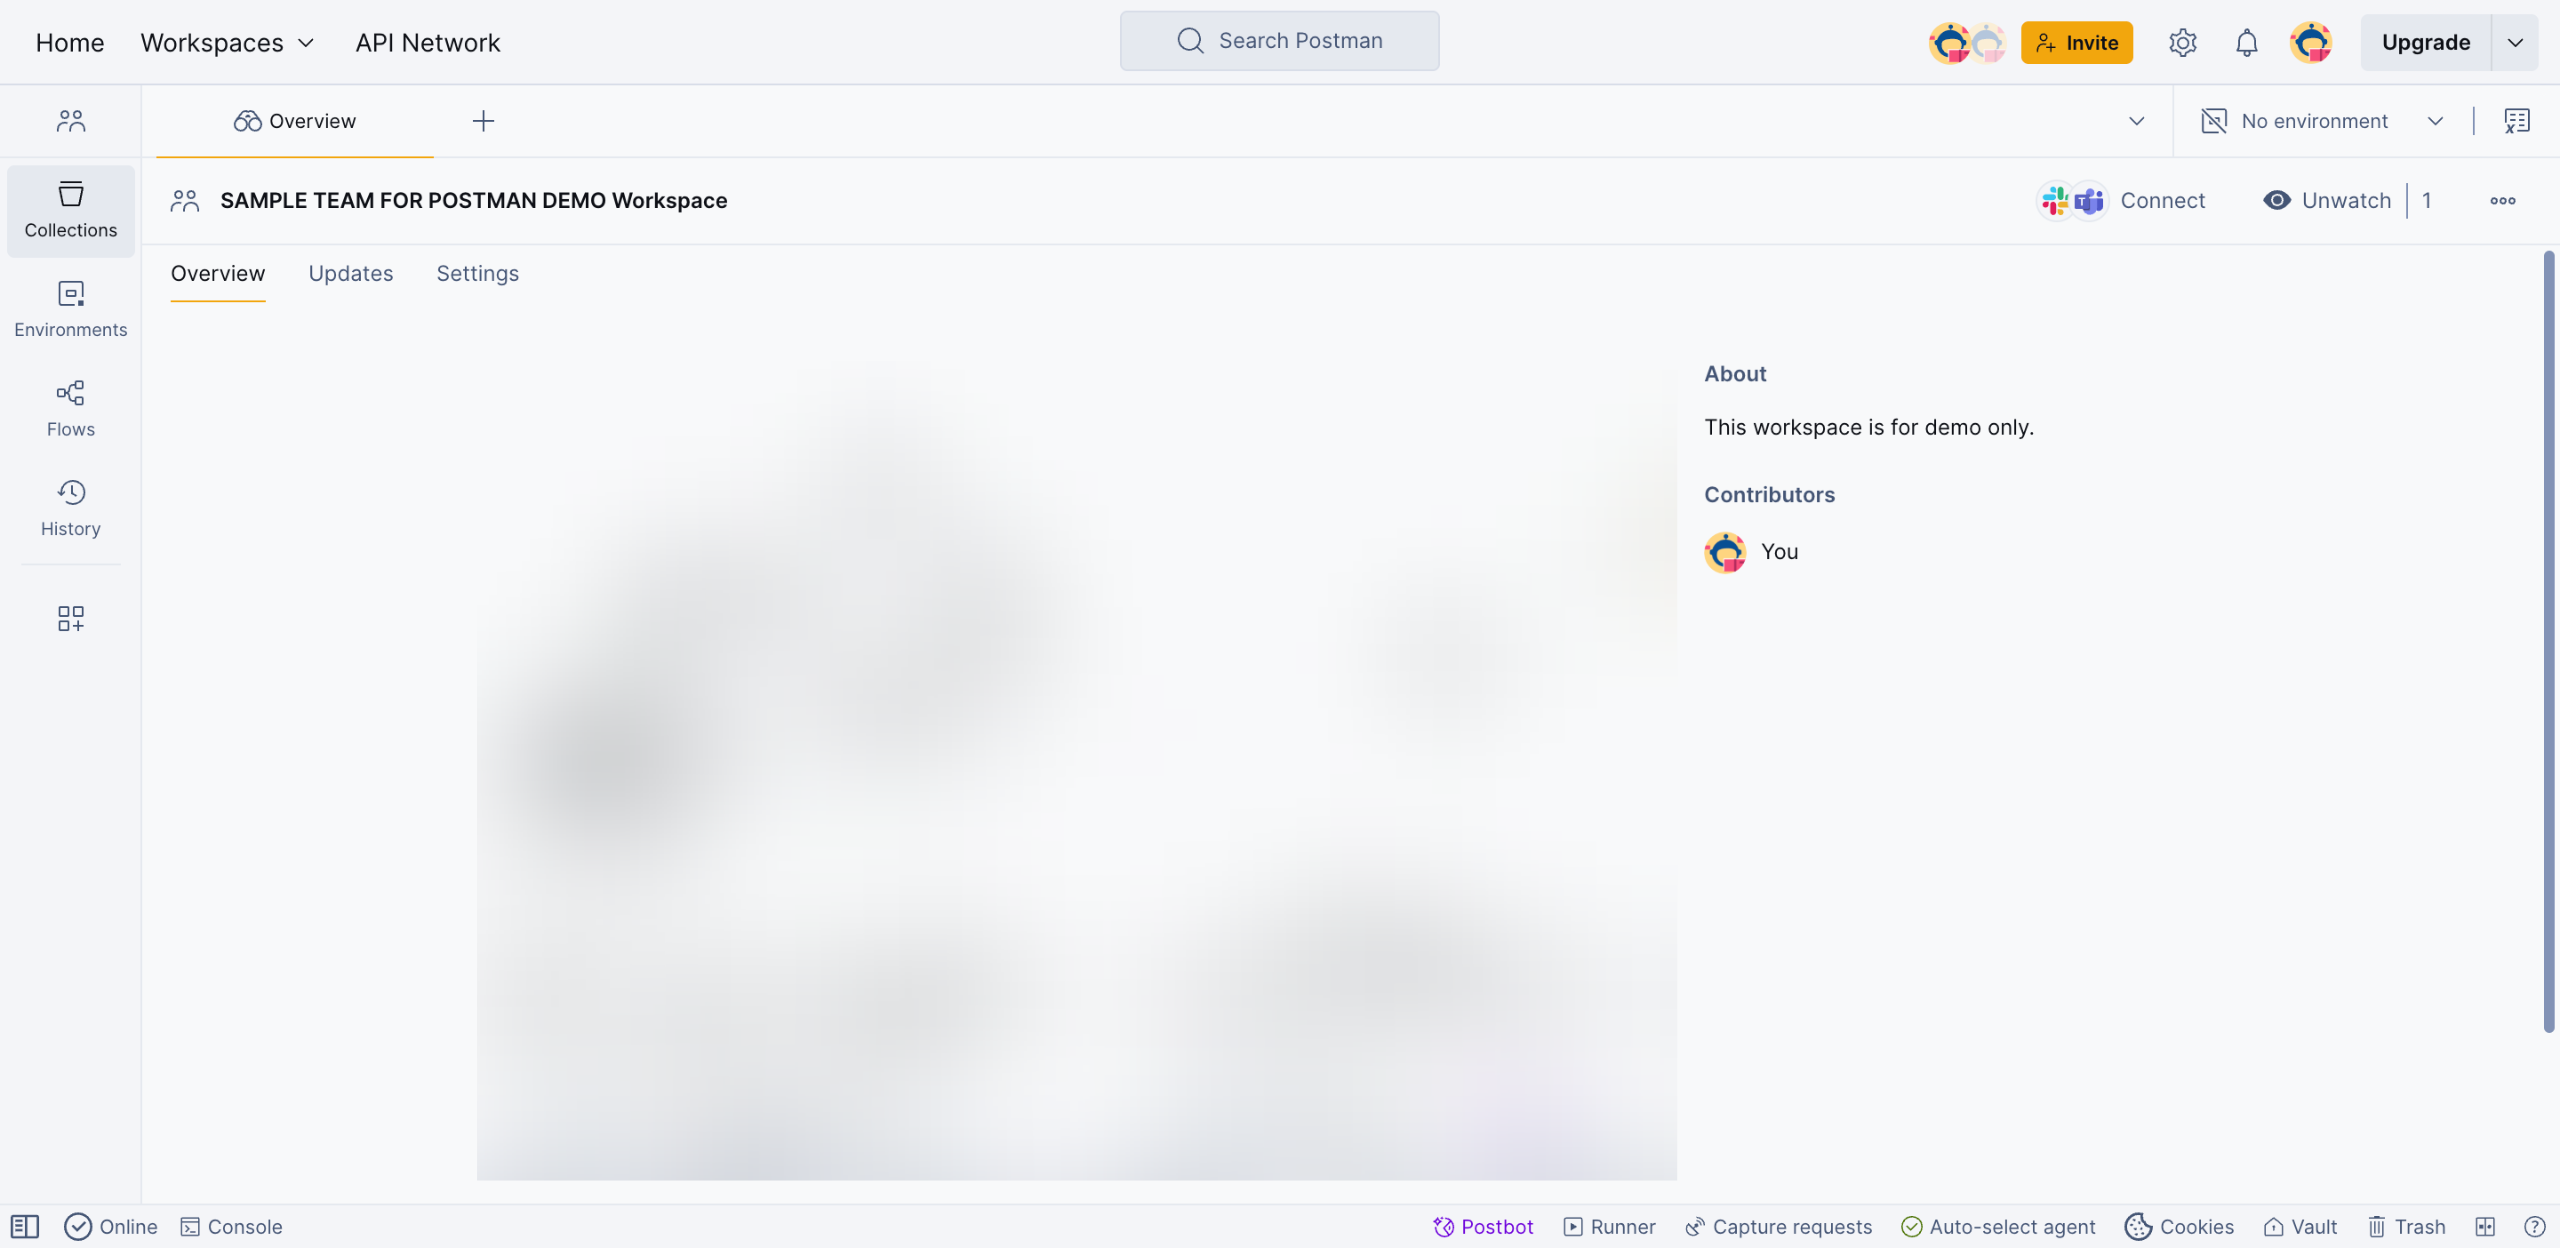
Task: Toggle the sidebar visibility icon at bottom left
Action: pos(25,1226)
